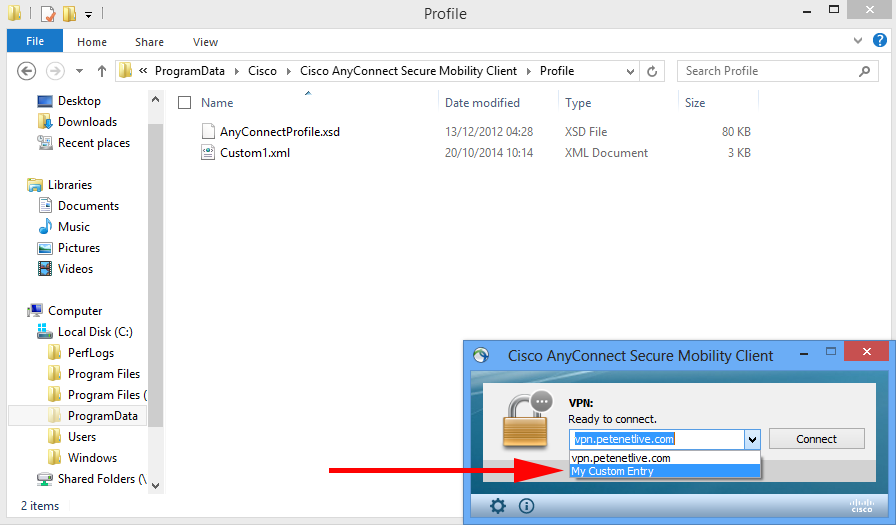Expand the ribbon with the chevron
Screen dimensions: 896x525
[858, 41]
